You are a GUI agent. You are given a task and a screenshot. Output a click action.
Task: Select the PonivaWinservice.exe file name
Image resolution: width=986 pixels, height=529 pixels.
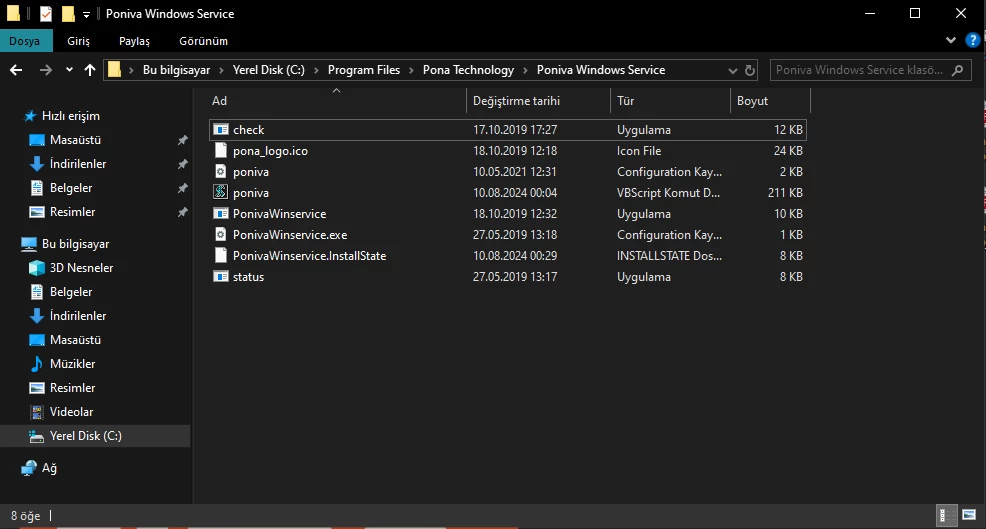pos(290,235)
